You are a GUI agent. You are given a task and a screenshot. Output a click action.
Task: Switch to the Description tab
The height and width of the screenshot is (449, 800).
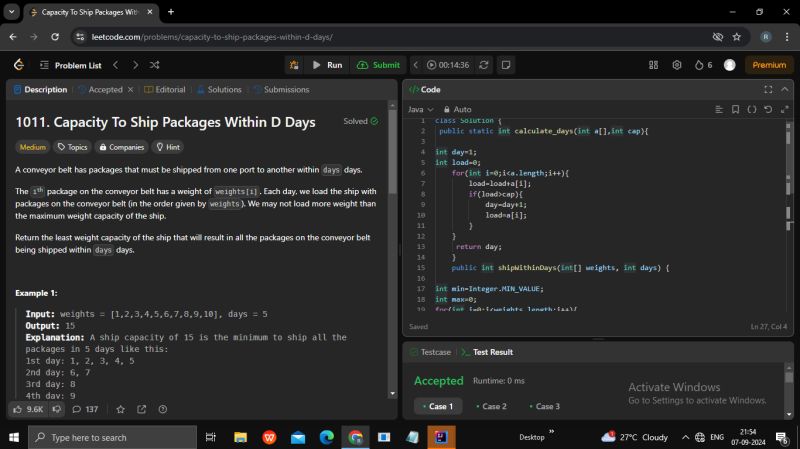40,89
